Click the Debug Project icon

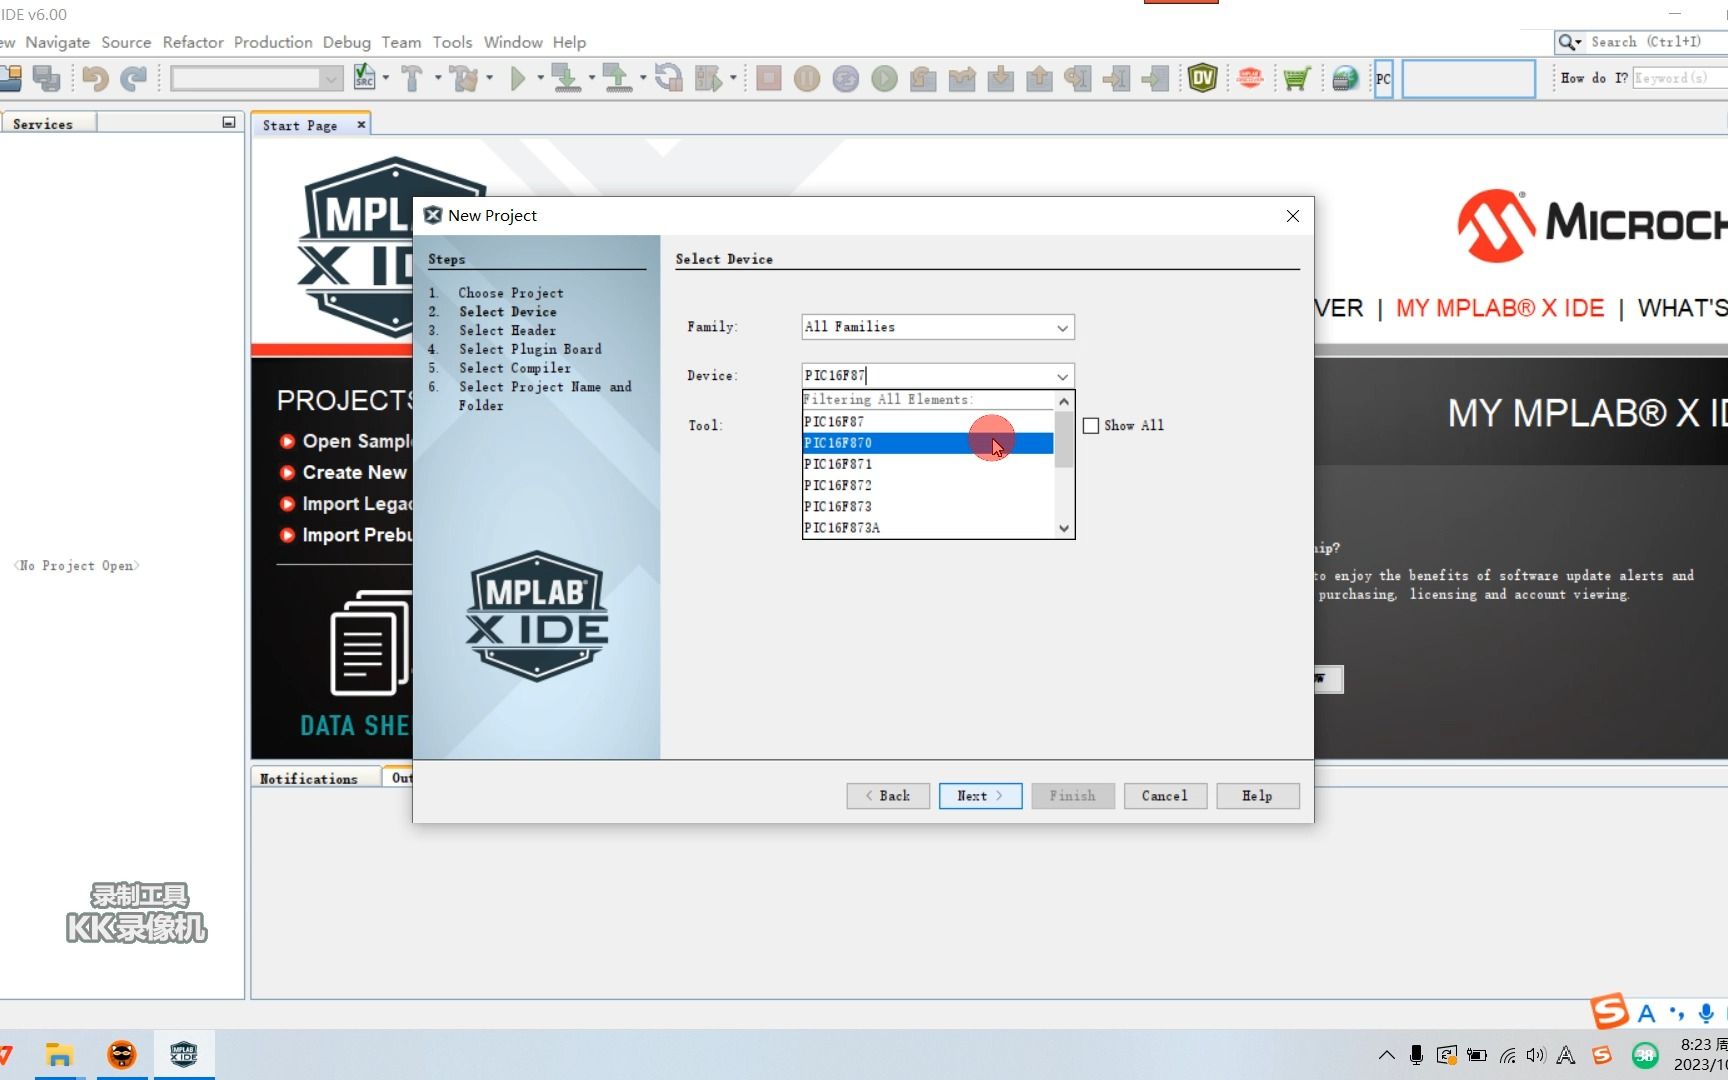pyautogui.click(x=709, y=78)
